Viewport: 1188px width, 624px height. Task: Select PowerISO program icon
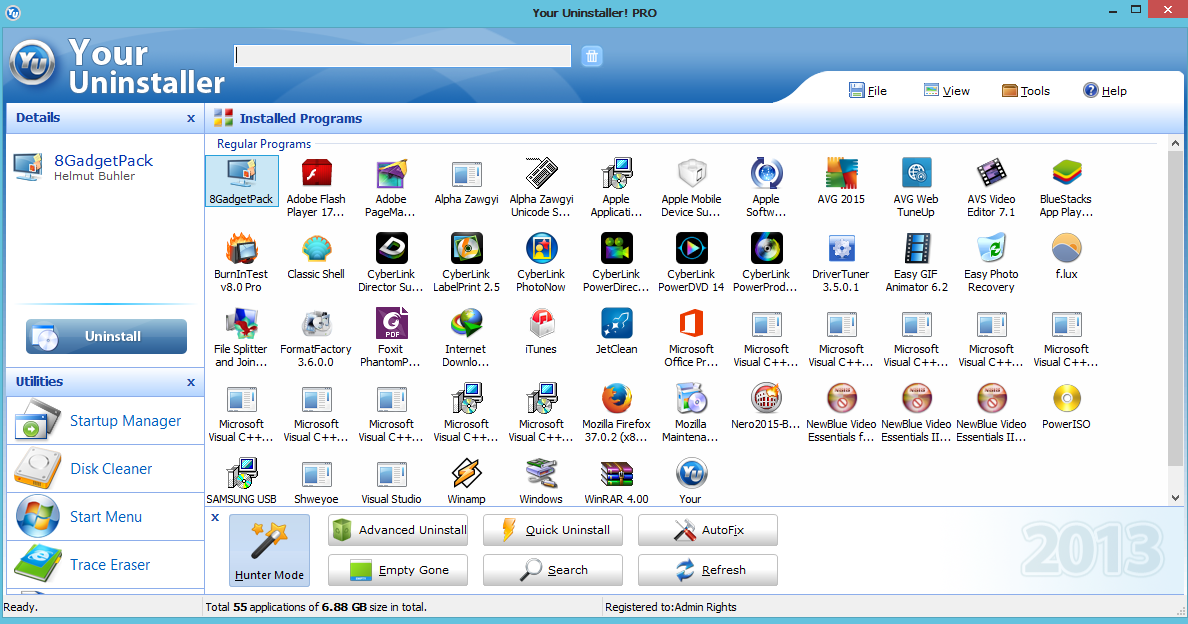1066,399
